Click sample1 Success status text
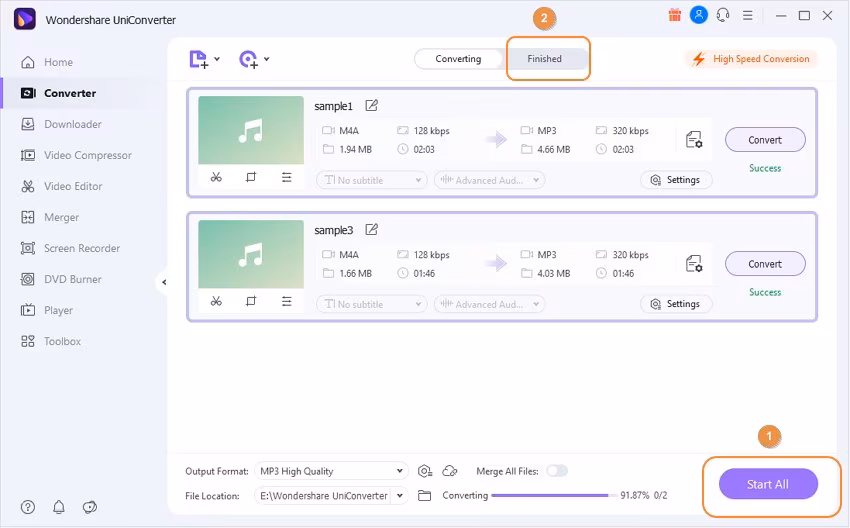 tap(765, 168)
